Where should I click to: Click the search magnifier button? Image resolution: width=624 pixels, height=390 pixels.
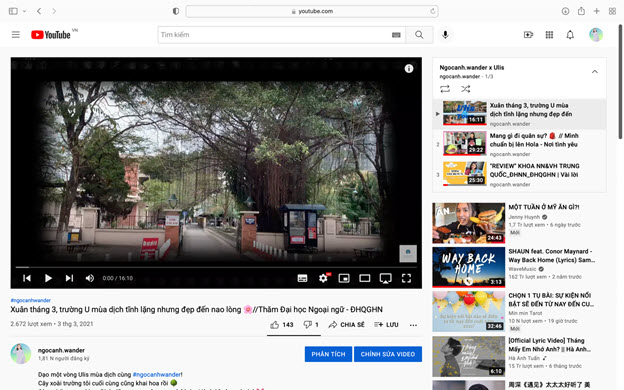419,35
